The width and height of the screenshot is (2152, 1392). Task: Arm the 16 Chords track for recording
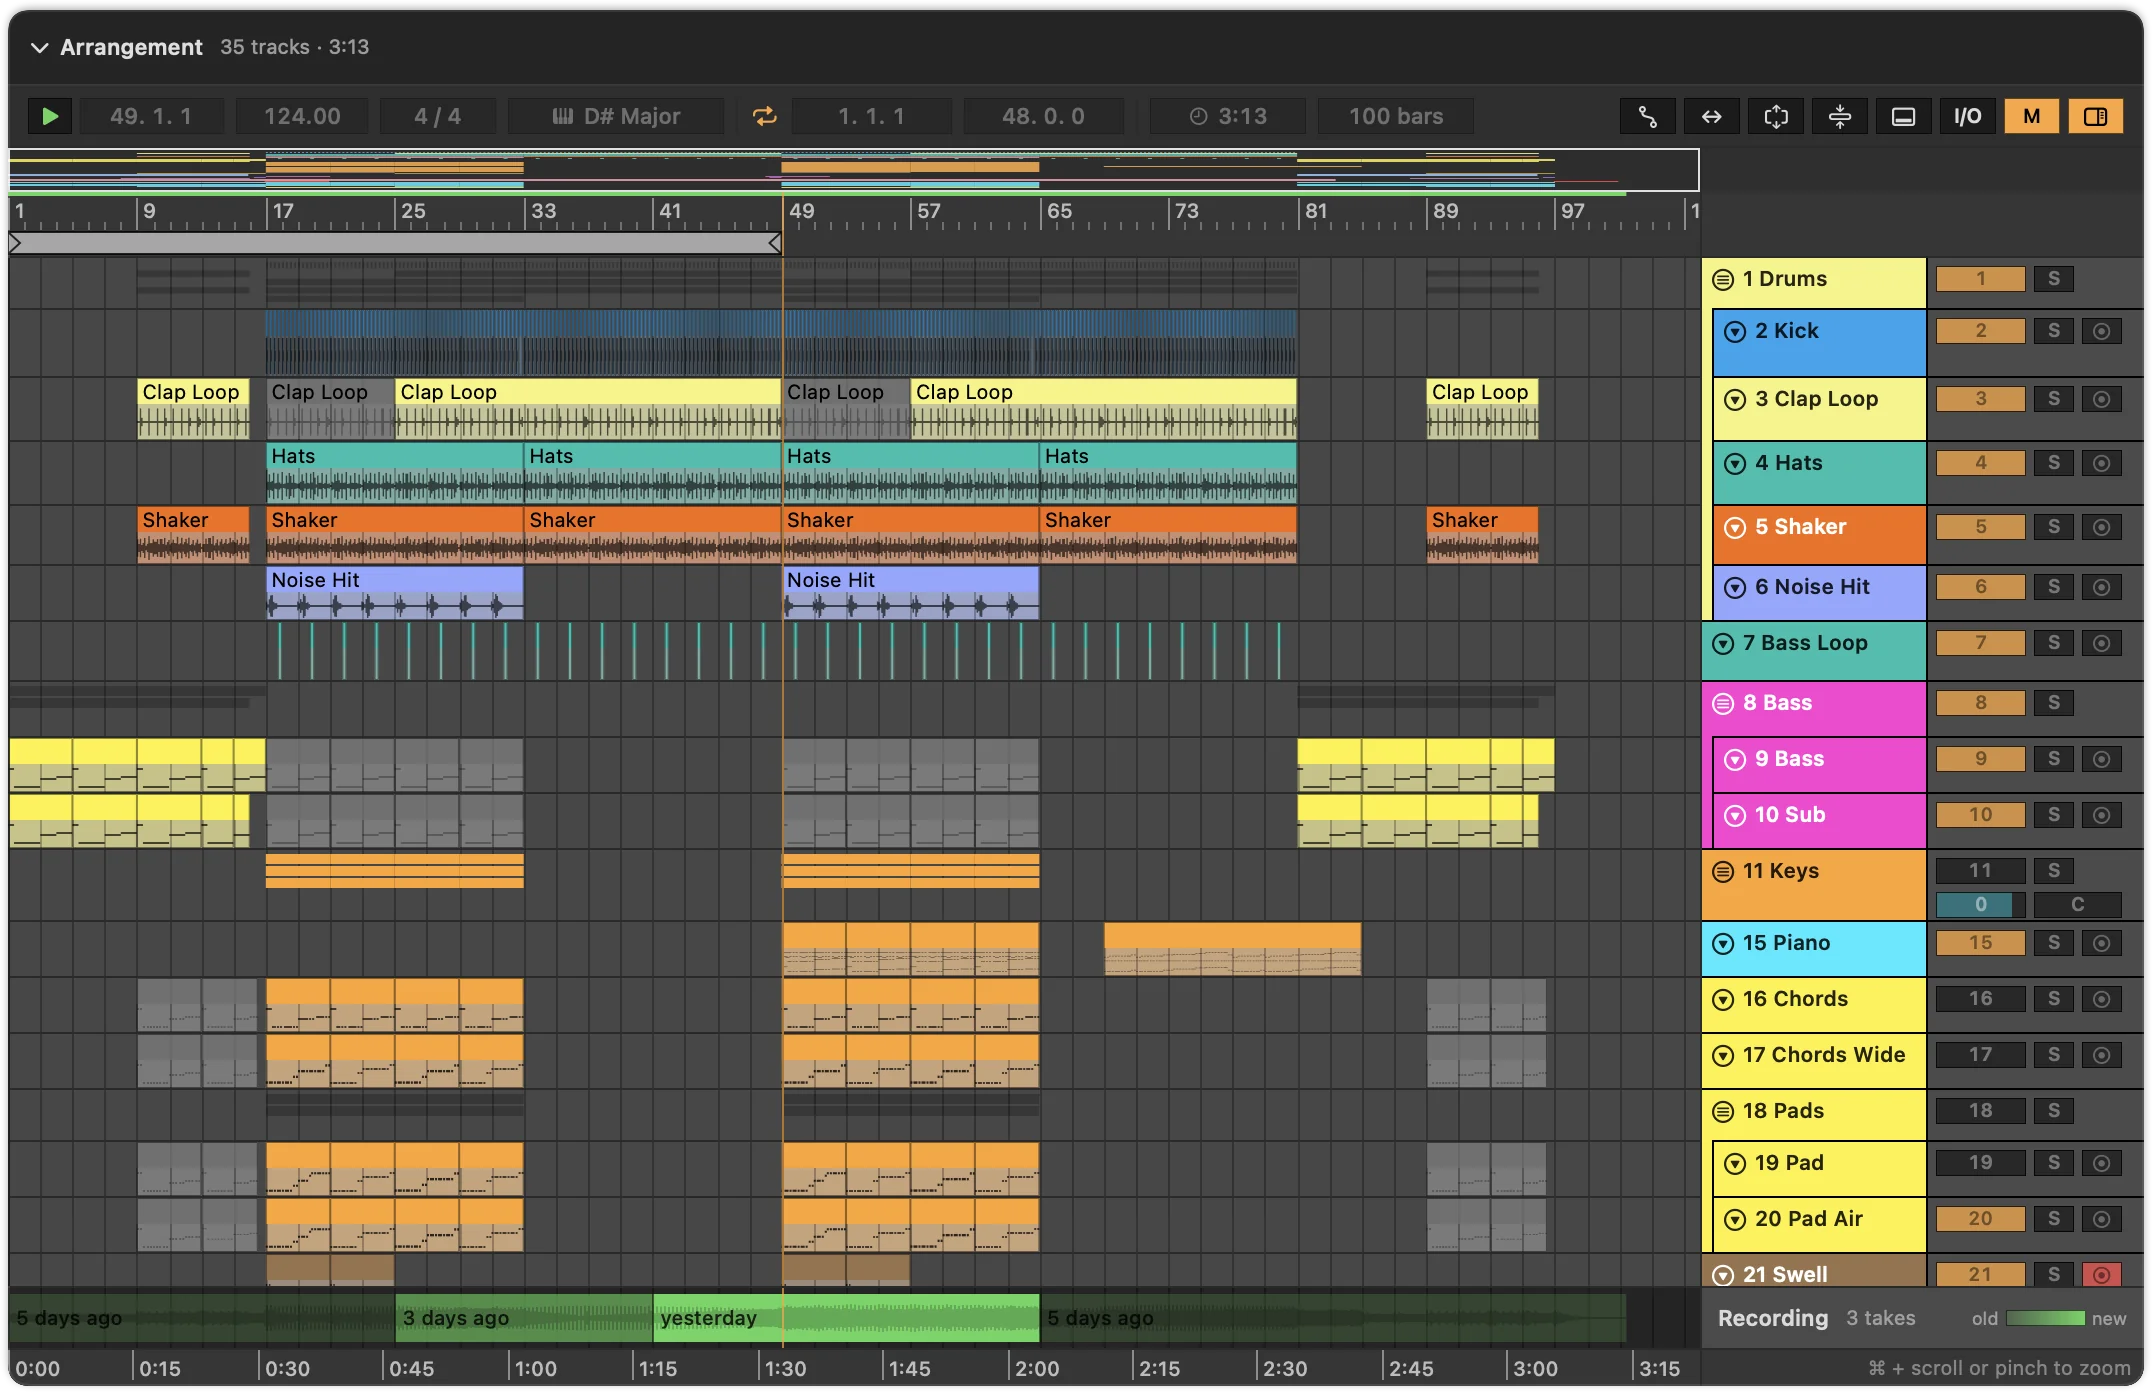point(2101,999)
